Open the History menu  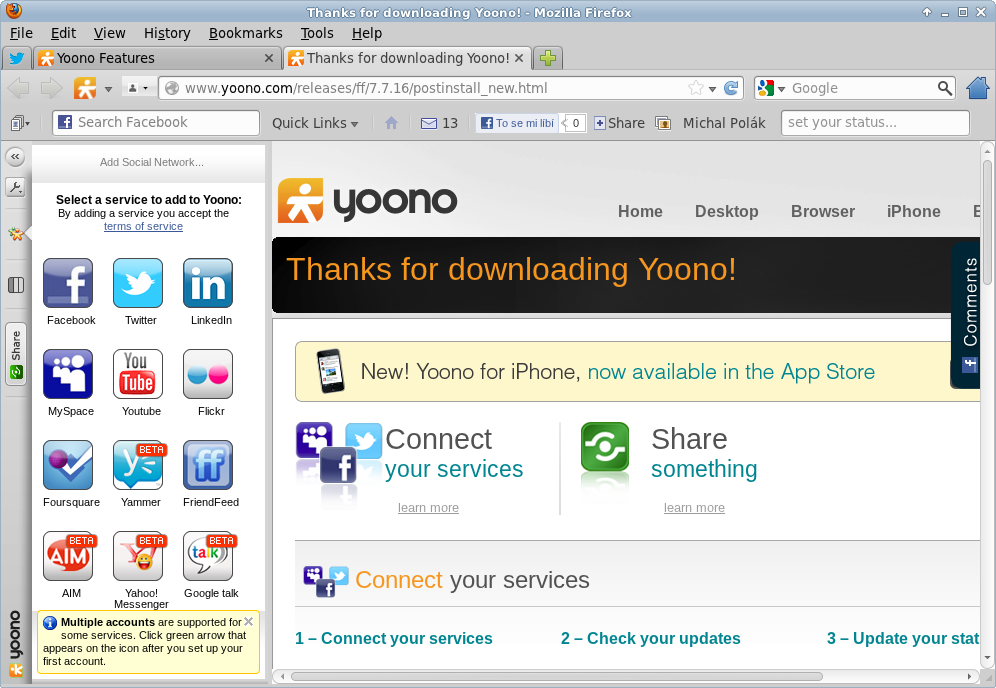click(x=167, y=33)
